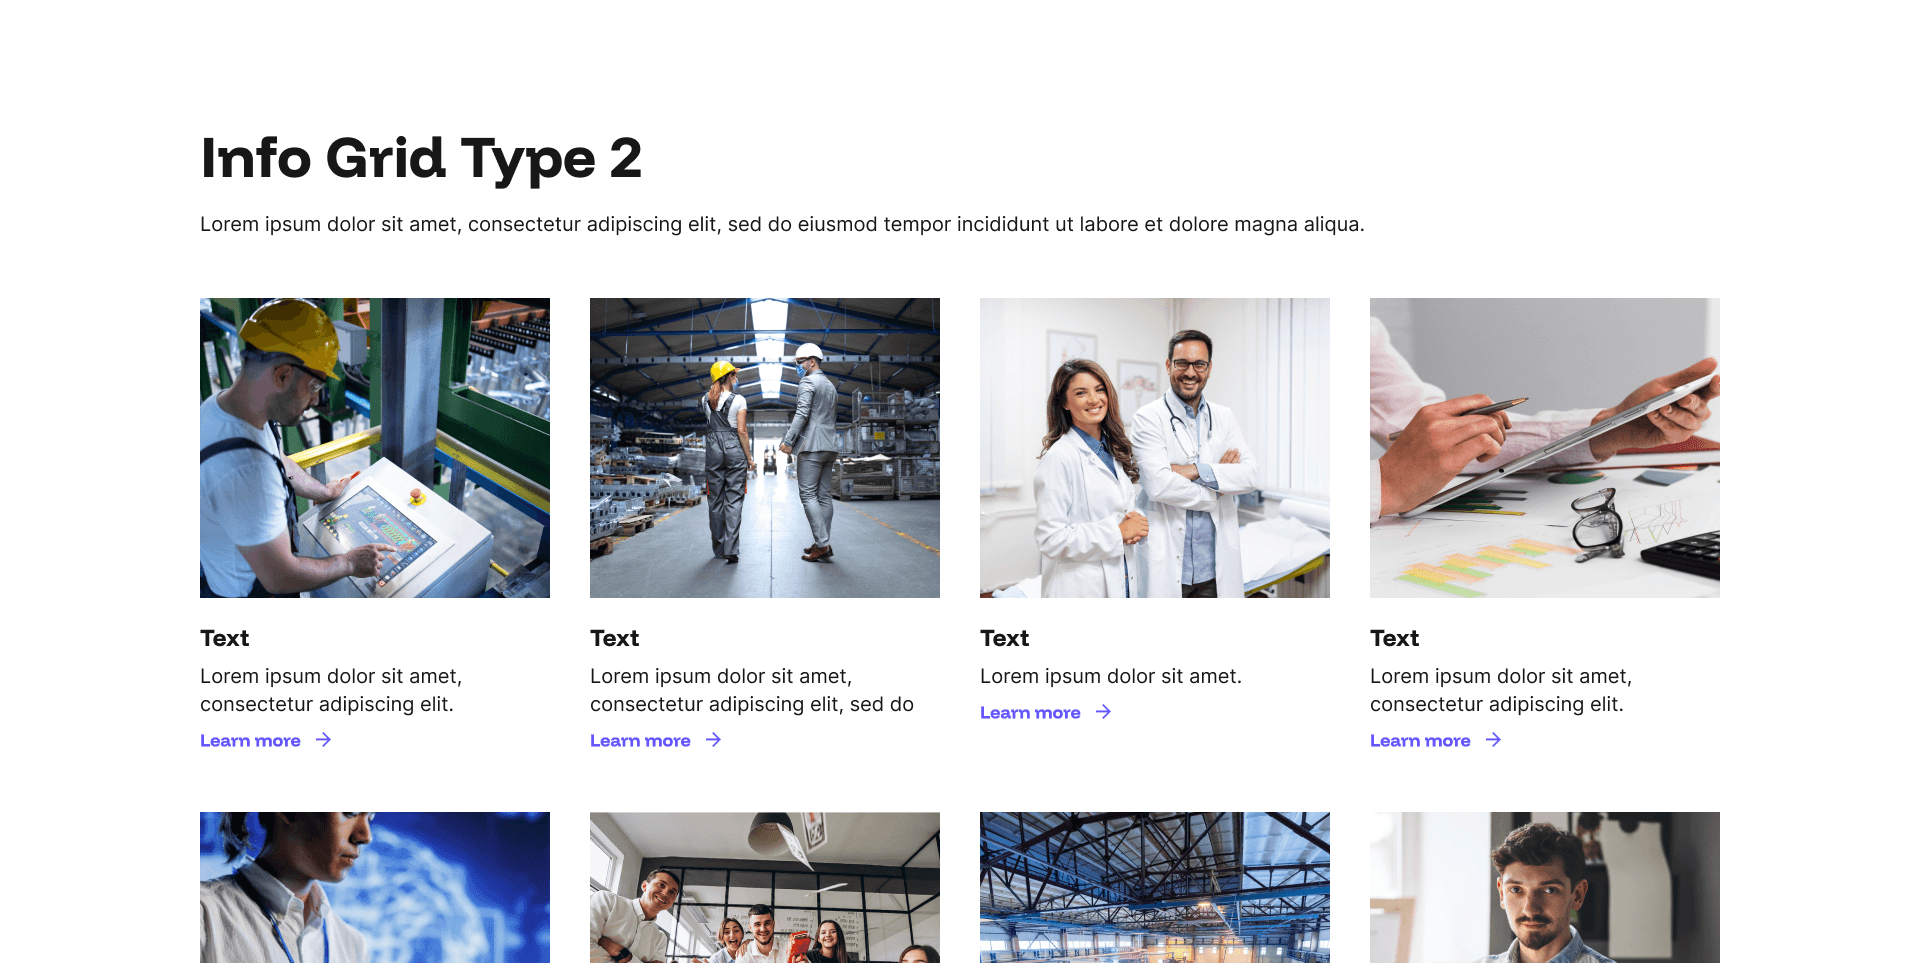Select the warehouse aisle image

tap(765, 448)
